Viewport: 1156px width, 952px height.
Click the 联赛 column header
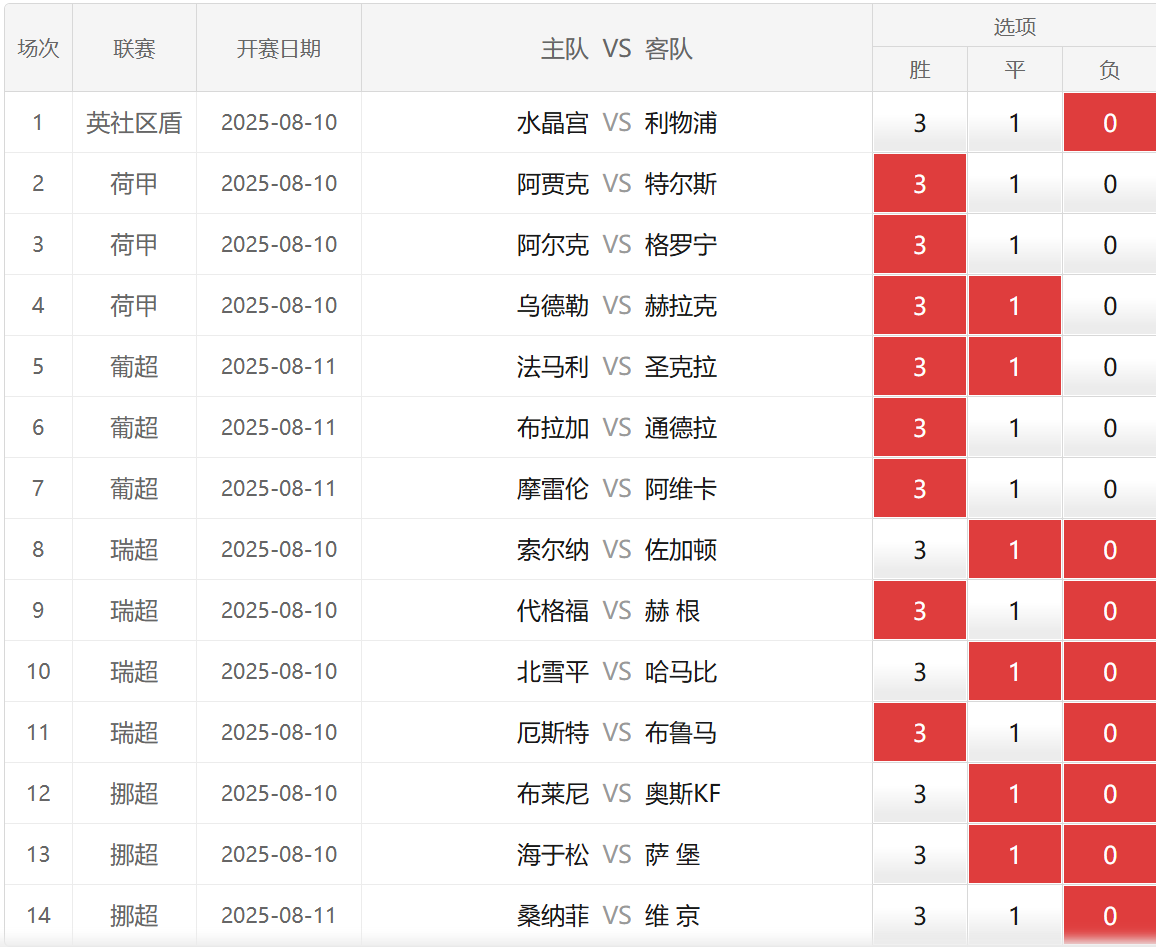(x=134, y=48)
